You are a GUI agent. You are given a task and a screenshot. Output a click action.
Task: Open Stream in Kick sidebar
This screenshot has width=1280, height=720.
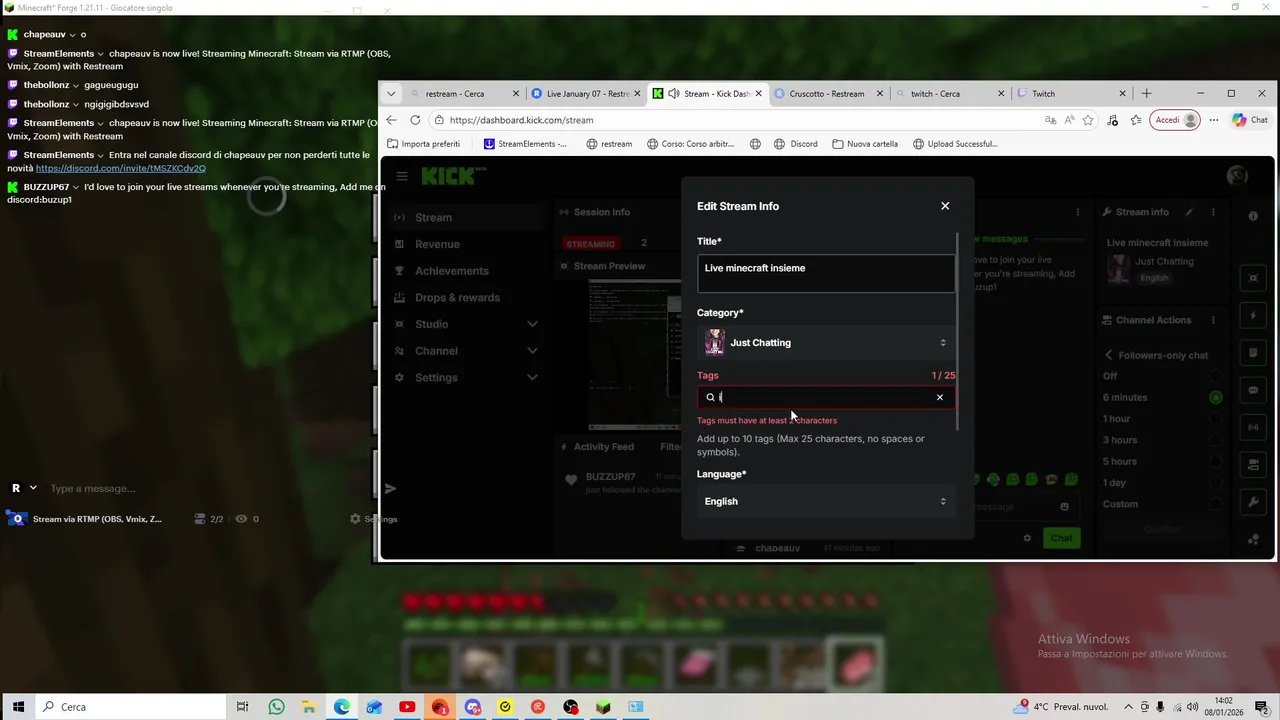[x=433, y=217]
